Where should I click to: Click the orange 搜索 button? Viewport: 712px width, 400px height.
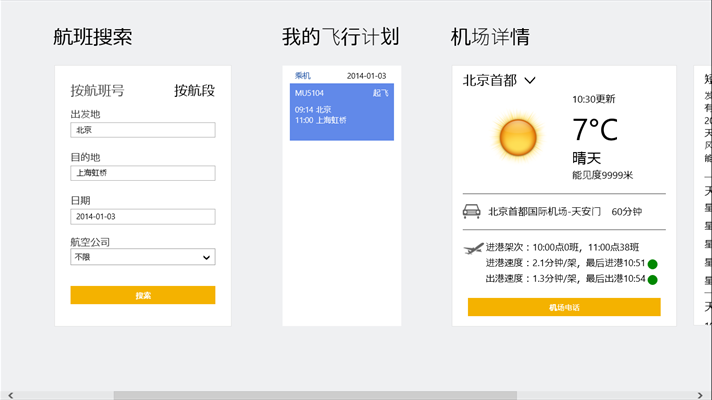coord(143,295)
